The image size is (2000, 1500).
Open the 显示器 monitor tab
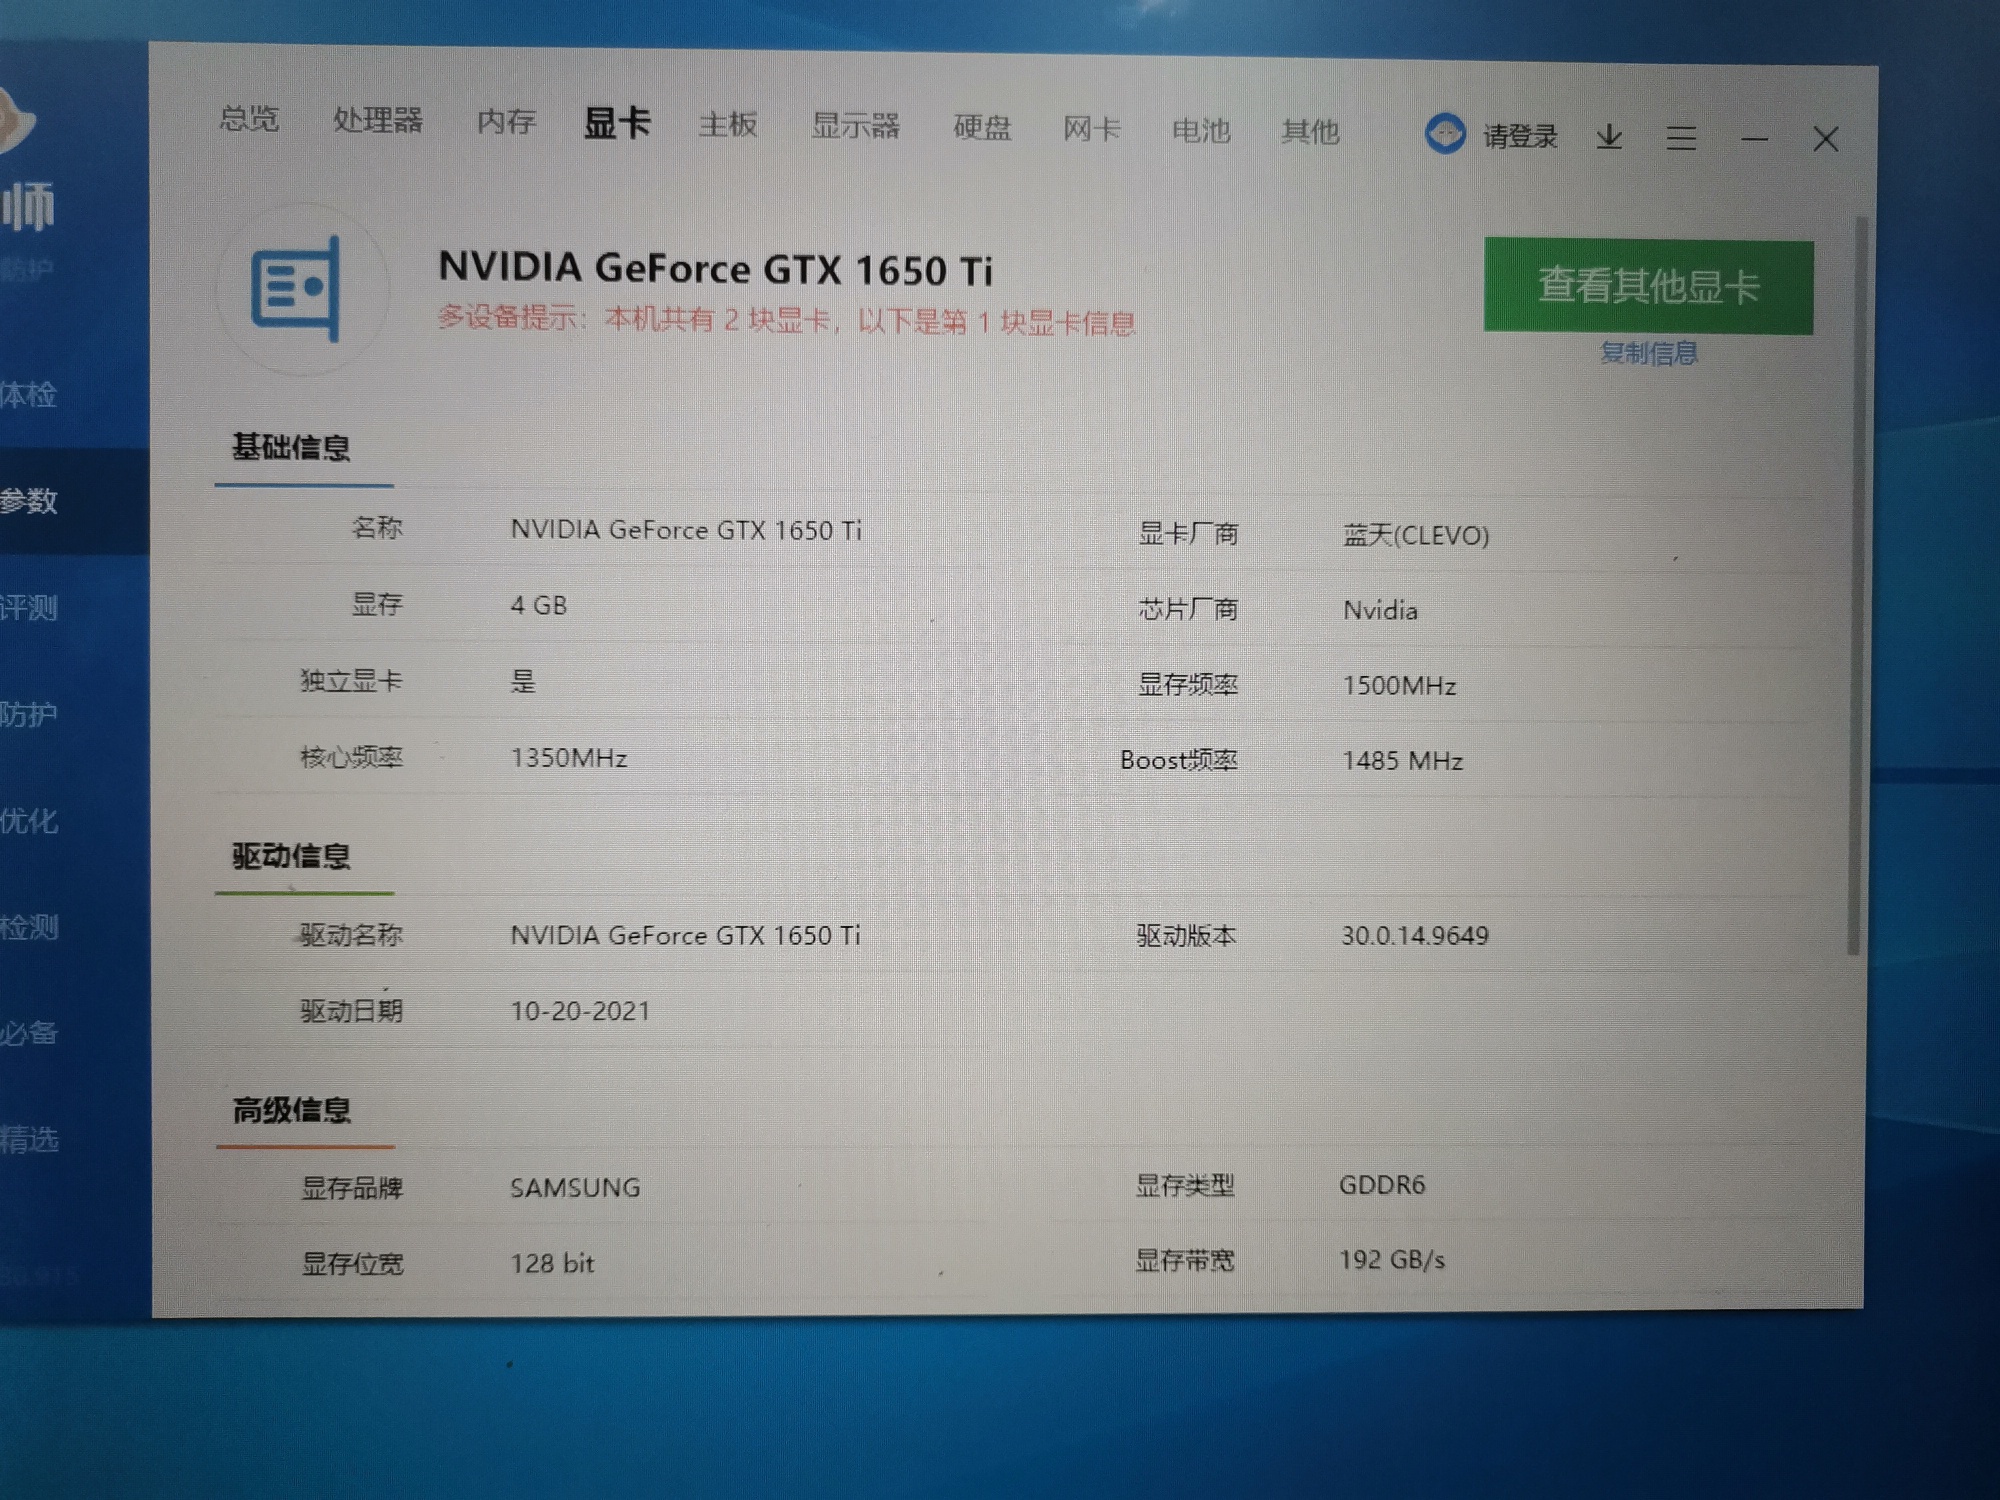point(855,126)
